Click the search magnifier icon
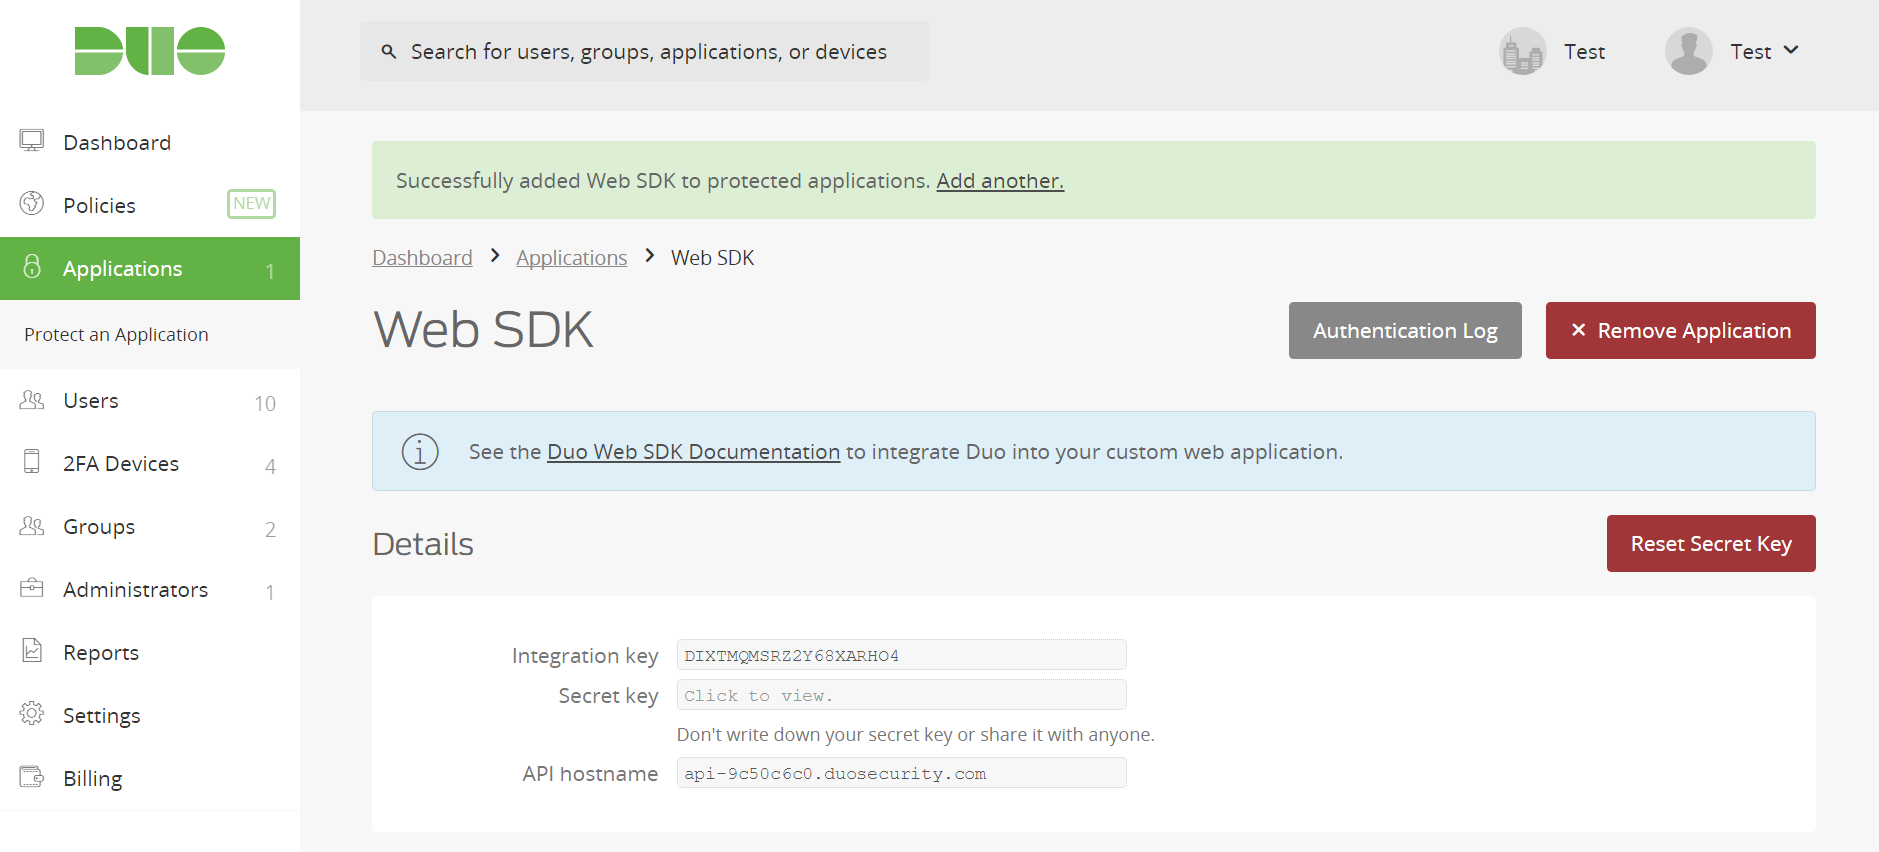Screen dimensions: 1879x852 (389, 51)
